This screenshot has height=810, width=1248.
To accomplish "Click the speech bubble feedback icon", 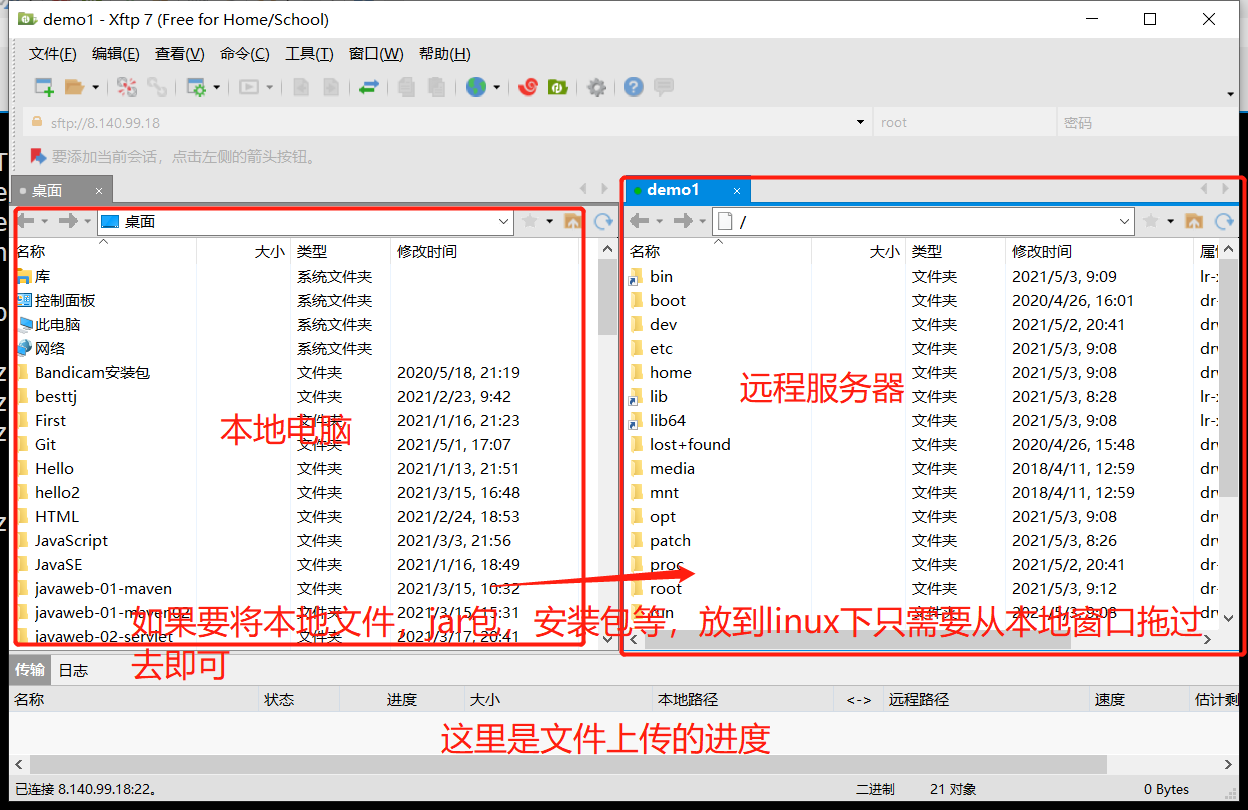I will pyautogui.click(x=663, y=87).
